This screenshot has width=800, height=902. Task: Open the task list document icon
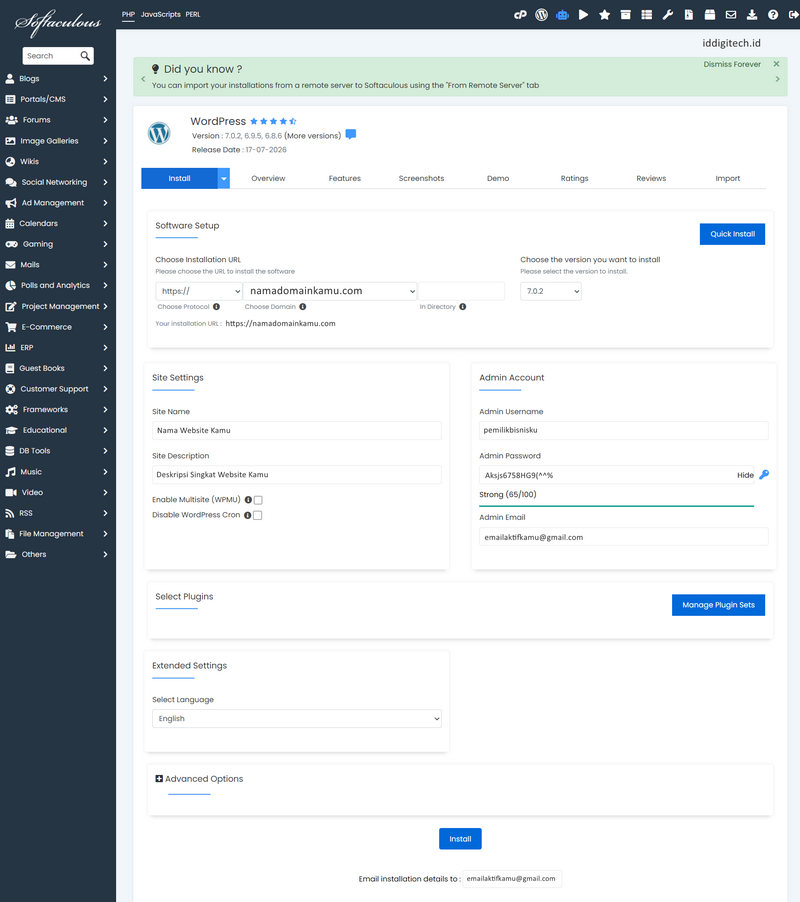(x=689, y=15)
